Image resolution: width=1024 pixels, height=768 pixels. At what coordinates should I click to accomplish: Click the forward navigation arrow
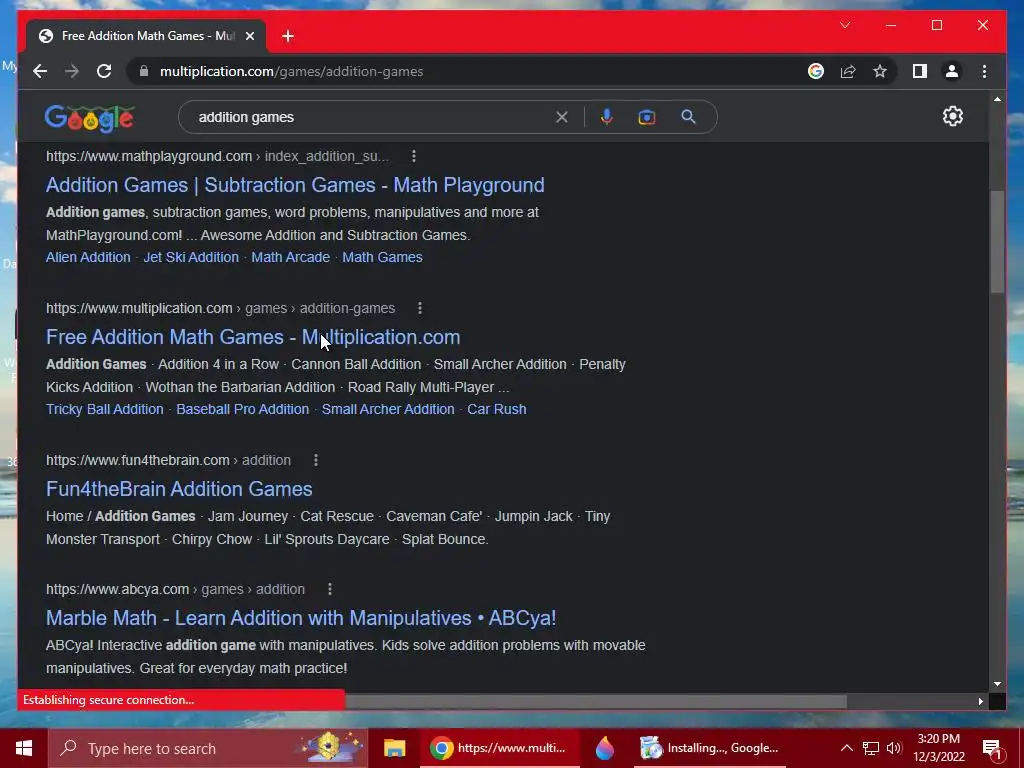tap(72, 71)
